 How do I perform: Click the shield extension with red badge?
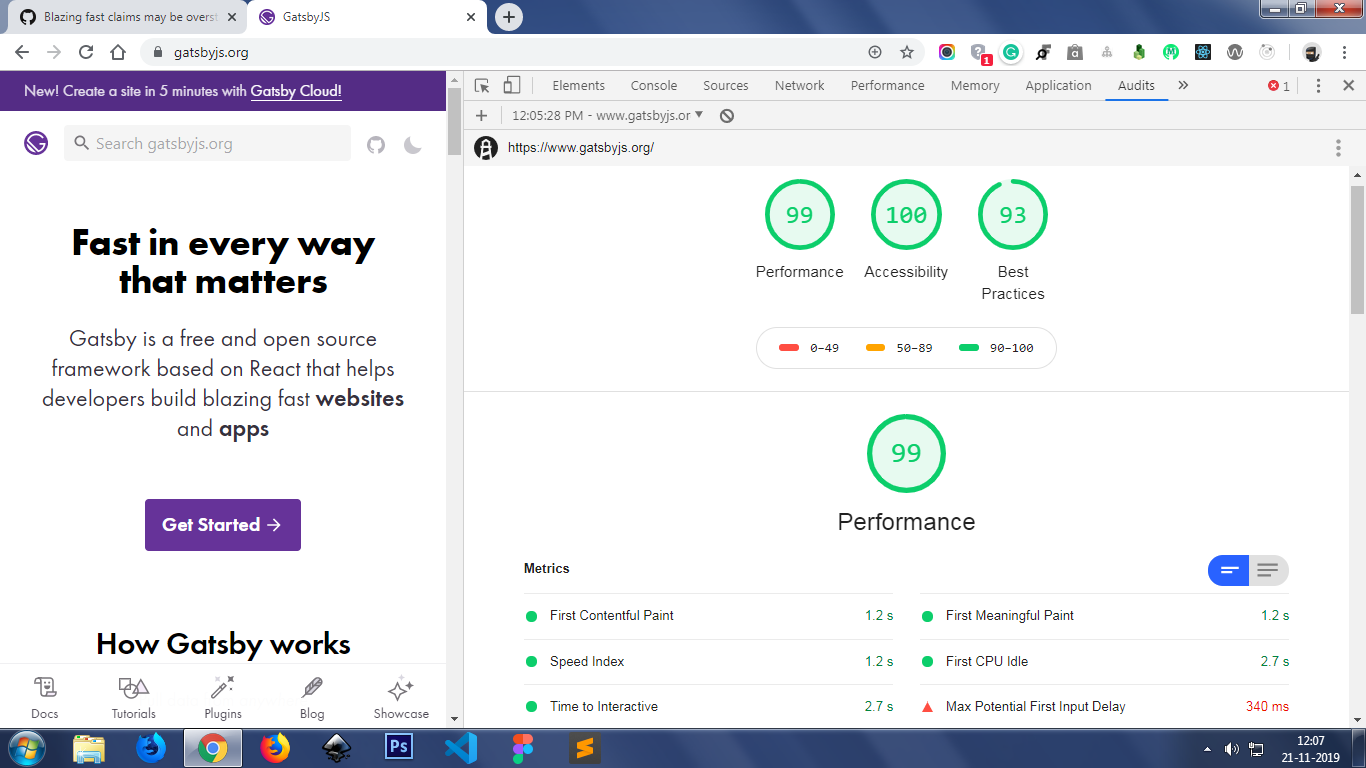click(980, 54)
